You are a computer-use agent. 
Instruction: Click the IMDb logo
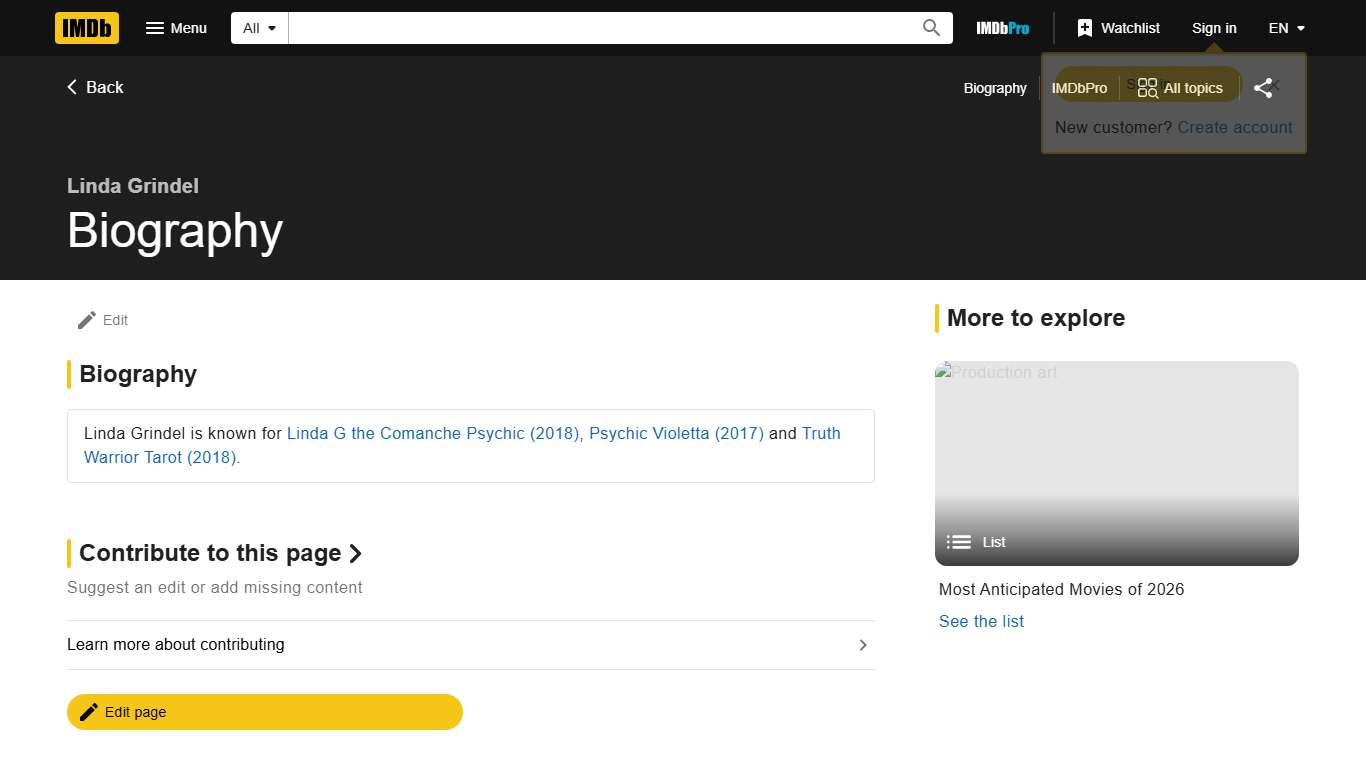point(87,28)
